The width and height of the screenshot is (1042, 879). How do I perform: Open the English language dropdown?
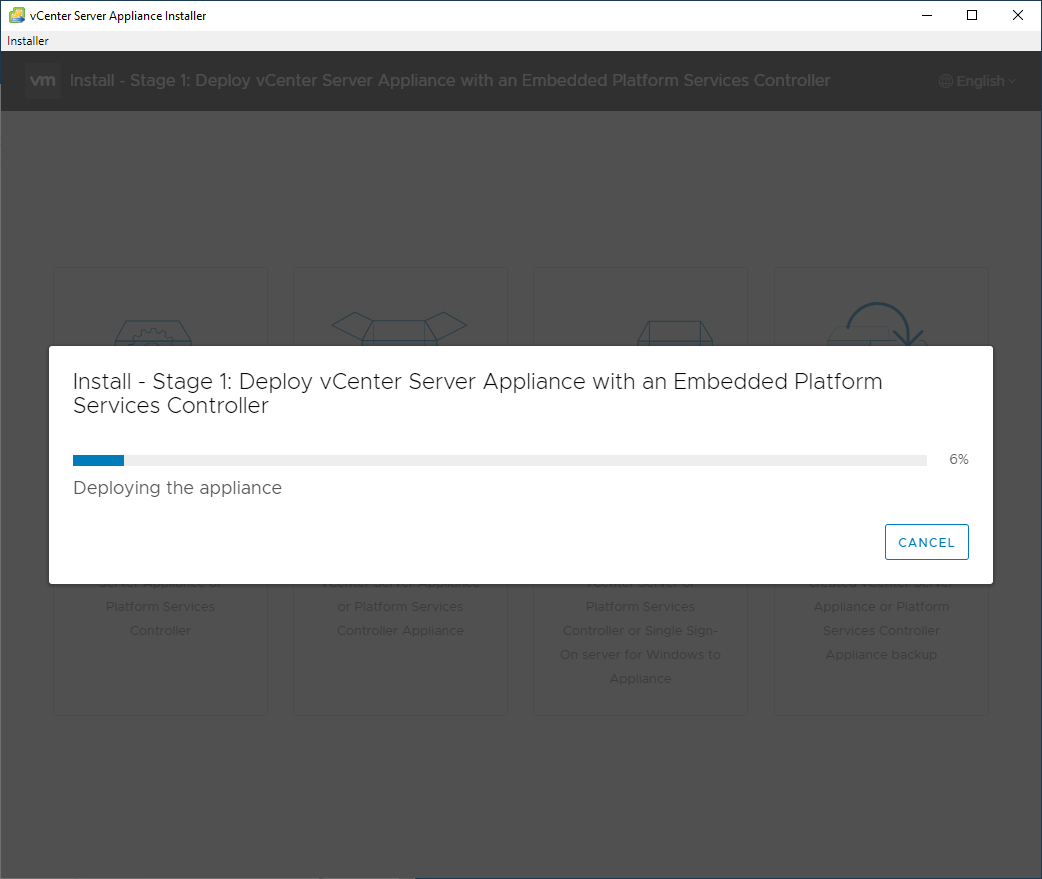tap(978, 81)
